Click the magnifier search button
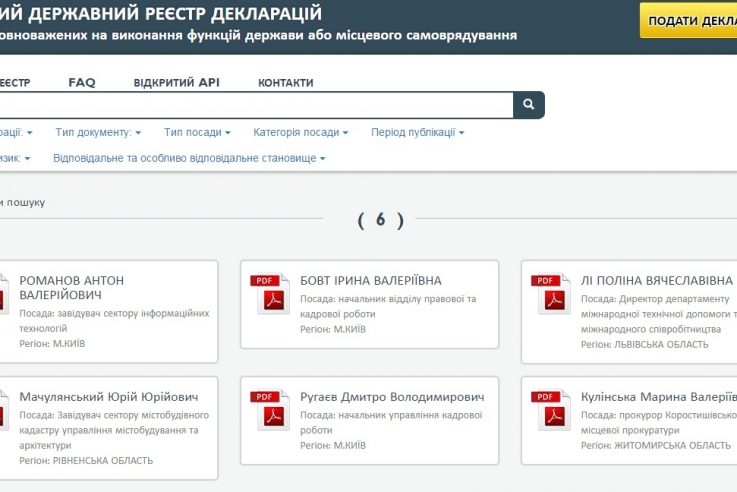The height and width of the screenshot is (492, 737). coord(529,104)
